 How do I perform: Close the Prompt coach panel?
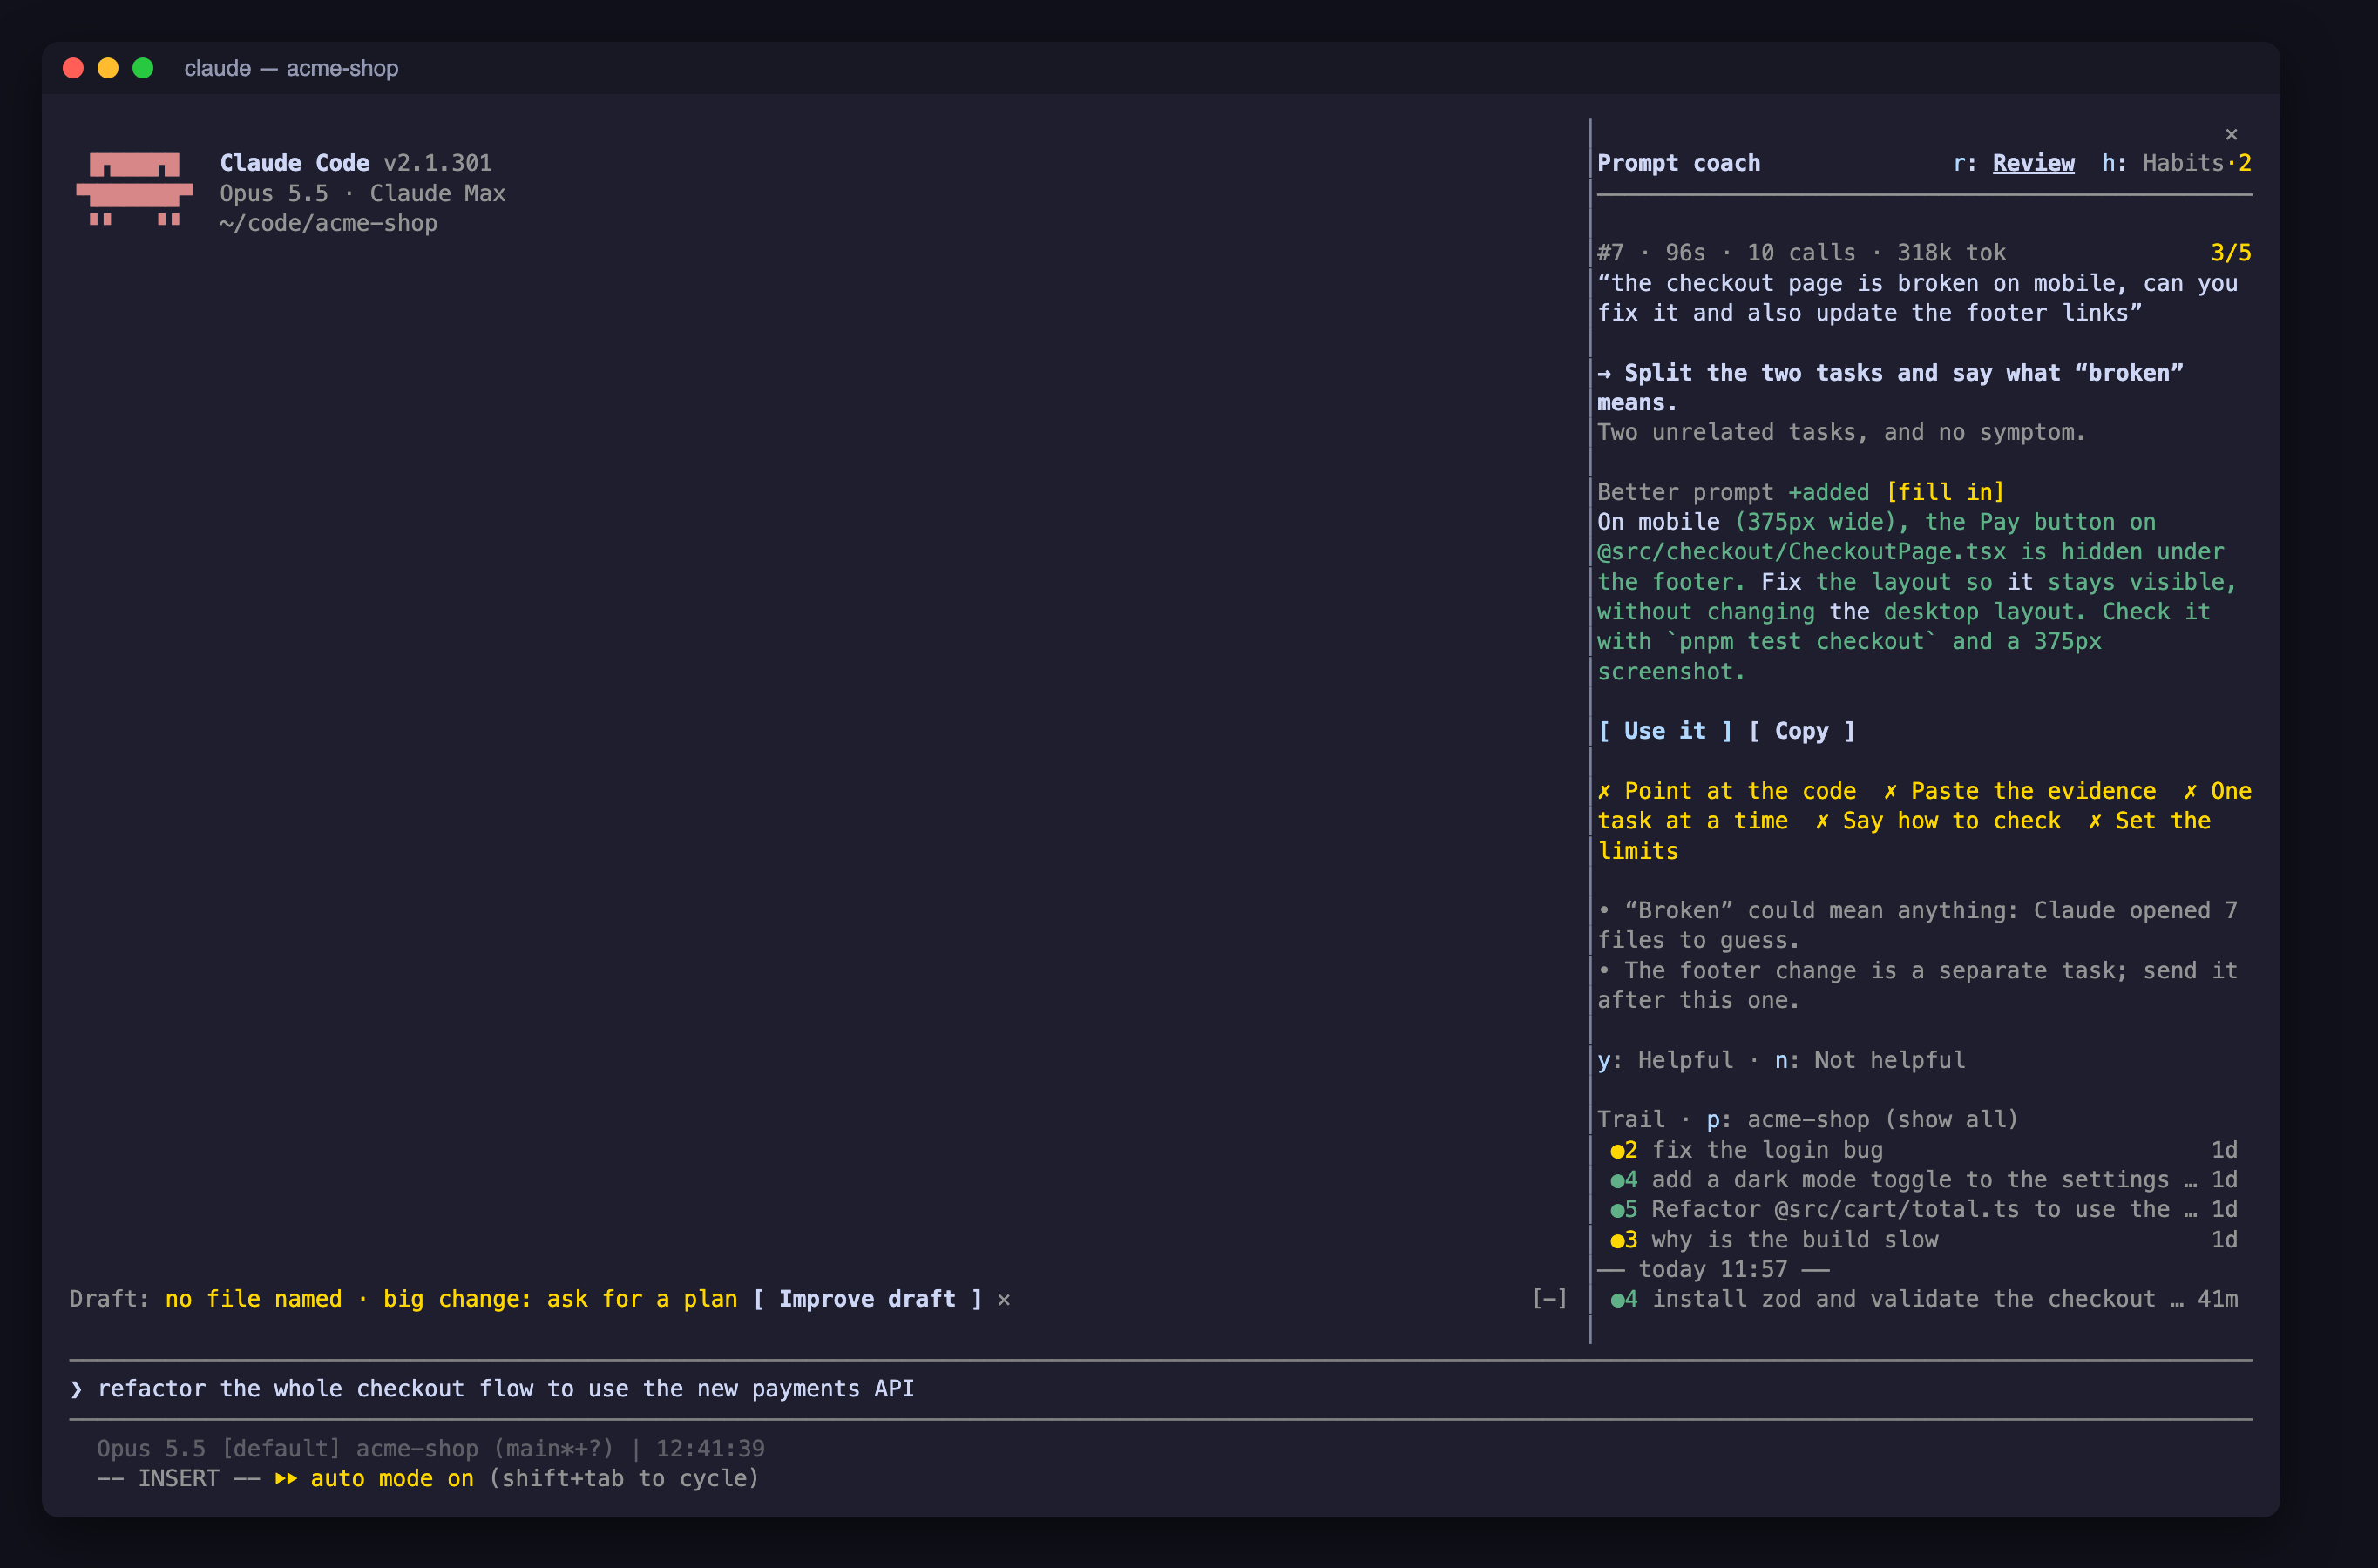2231,134
